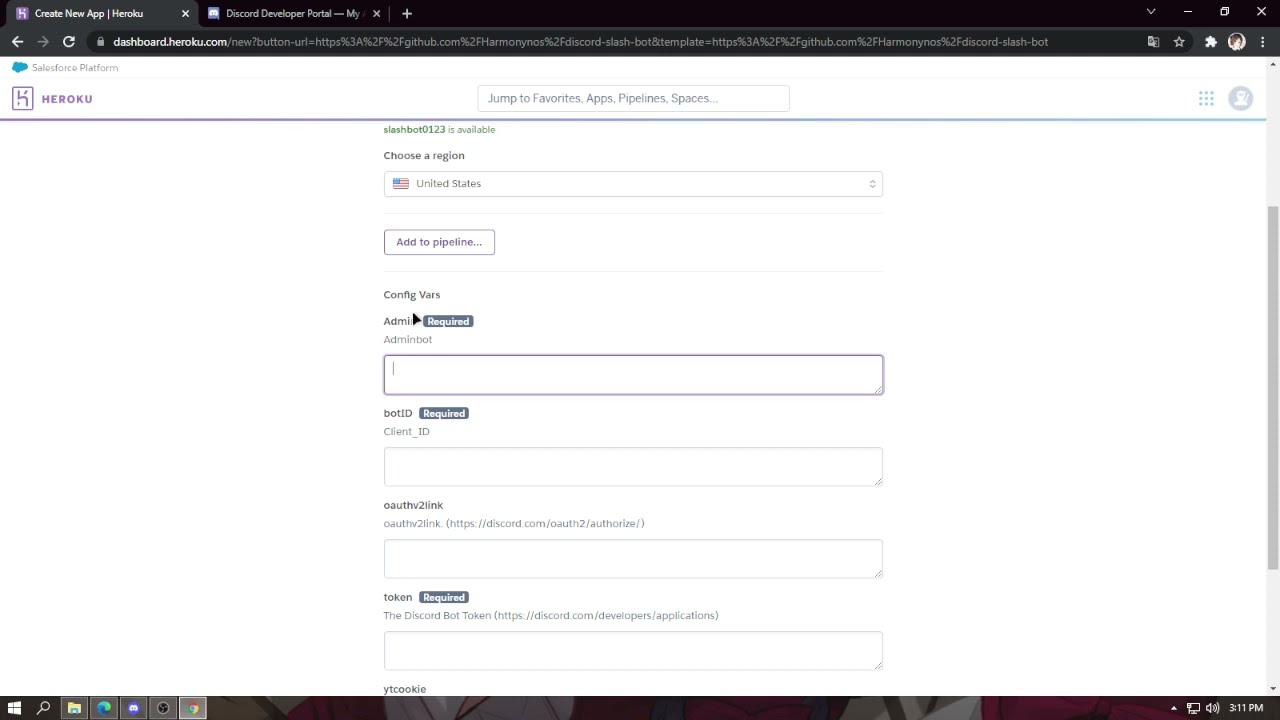Click the Windows Start button
1280x720 pixels.
(14, 708)
